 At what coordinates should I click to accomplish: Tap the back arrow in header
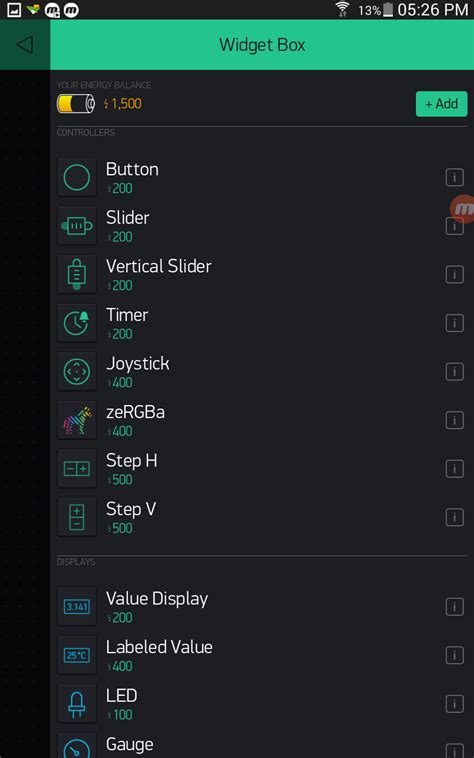(25, 44)
